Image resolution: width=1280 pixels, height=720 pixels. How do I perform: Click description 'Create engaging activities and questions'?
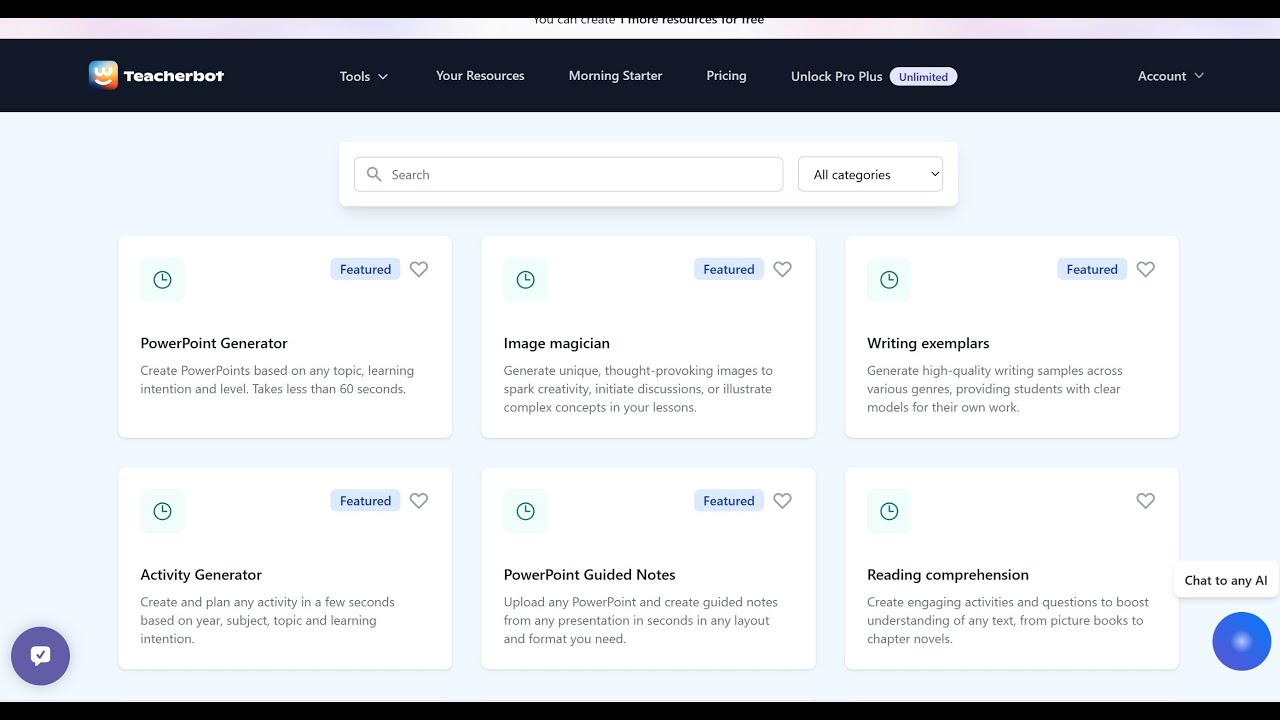coord(1008,620)
